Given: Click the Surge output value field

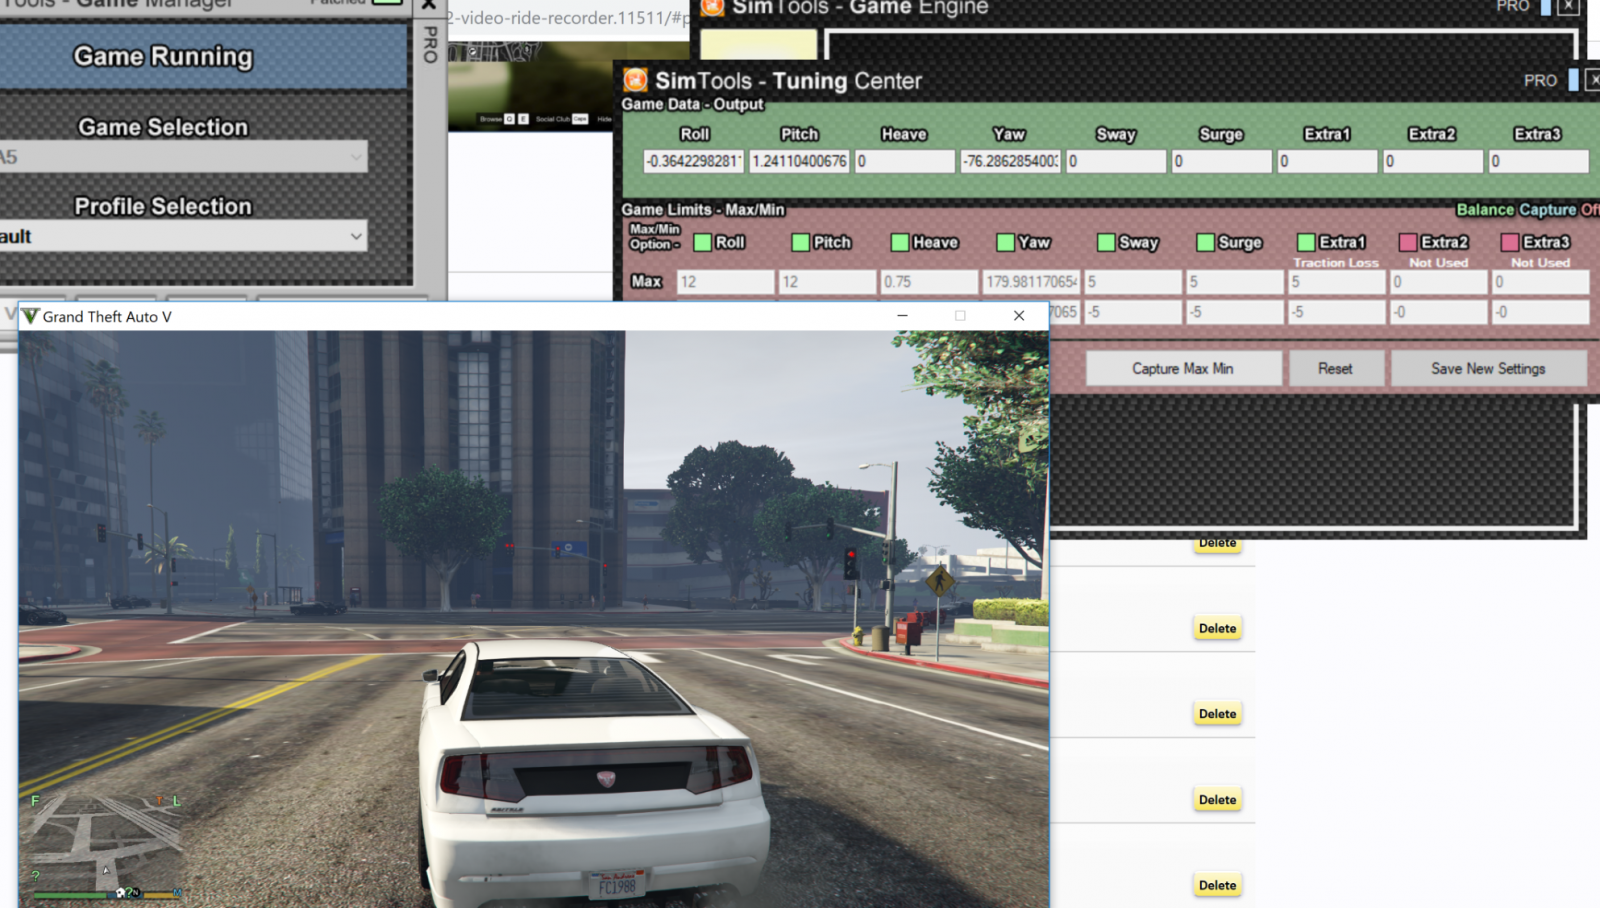Looking at the screenshot, I should 1222,161.
